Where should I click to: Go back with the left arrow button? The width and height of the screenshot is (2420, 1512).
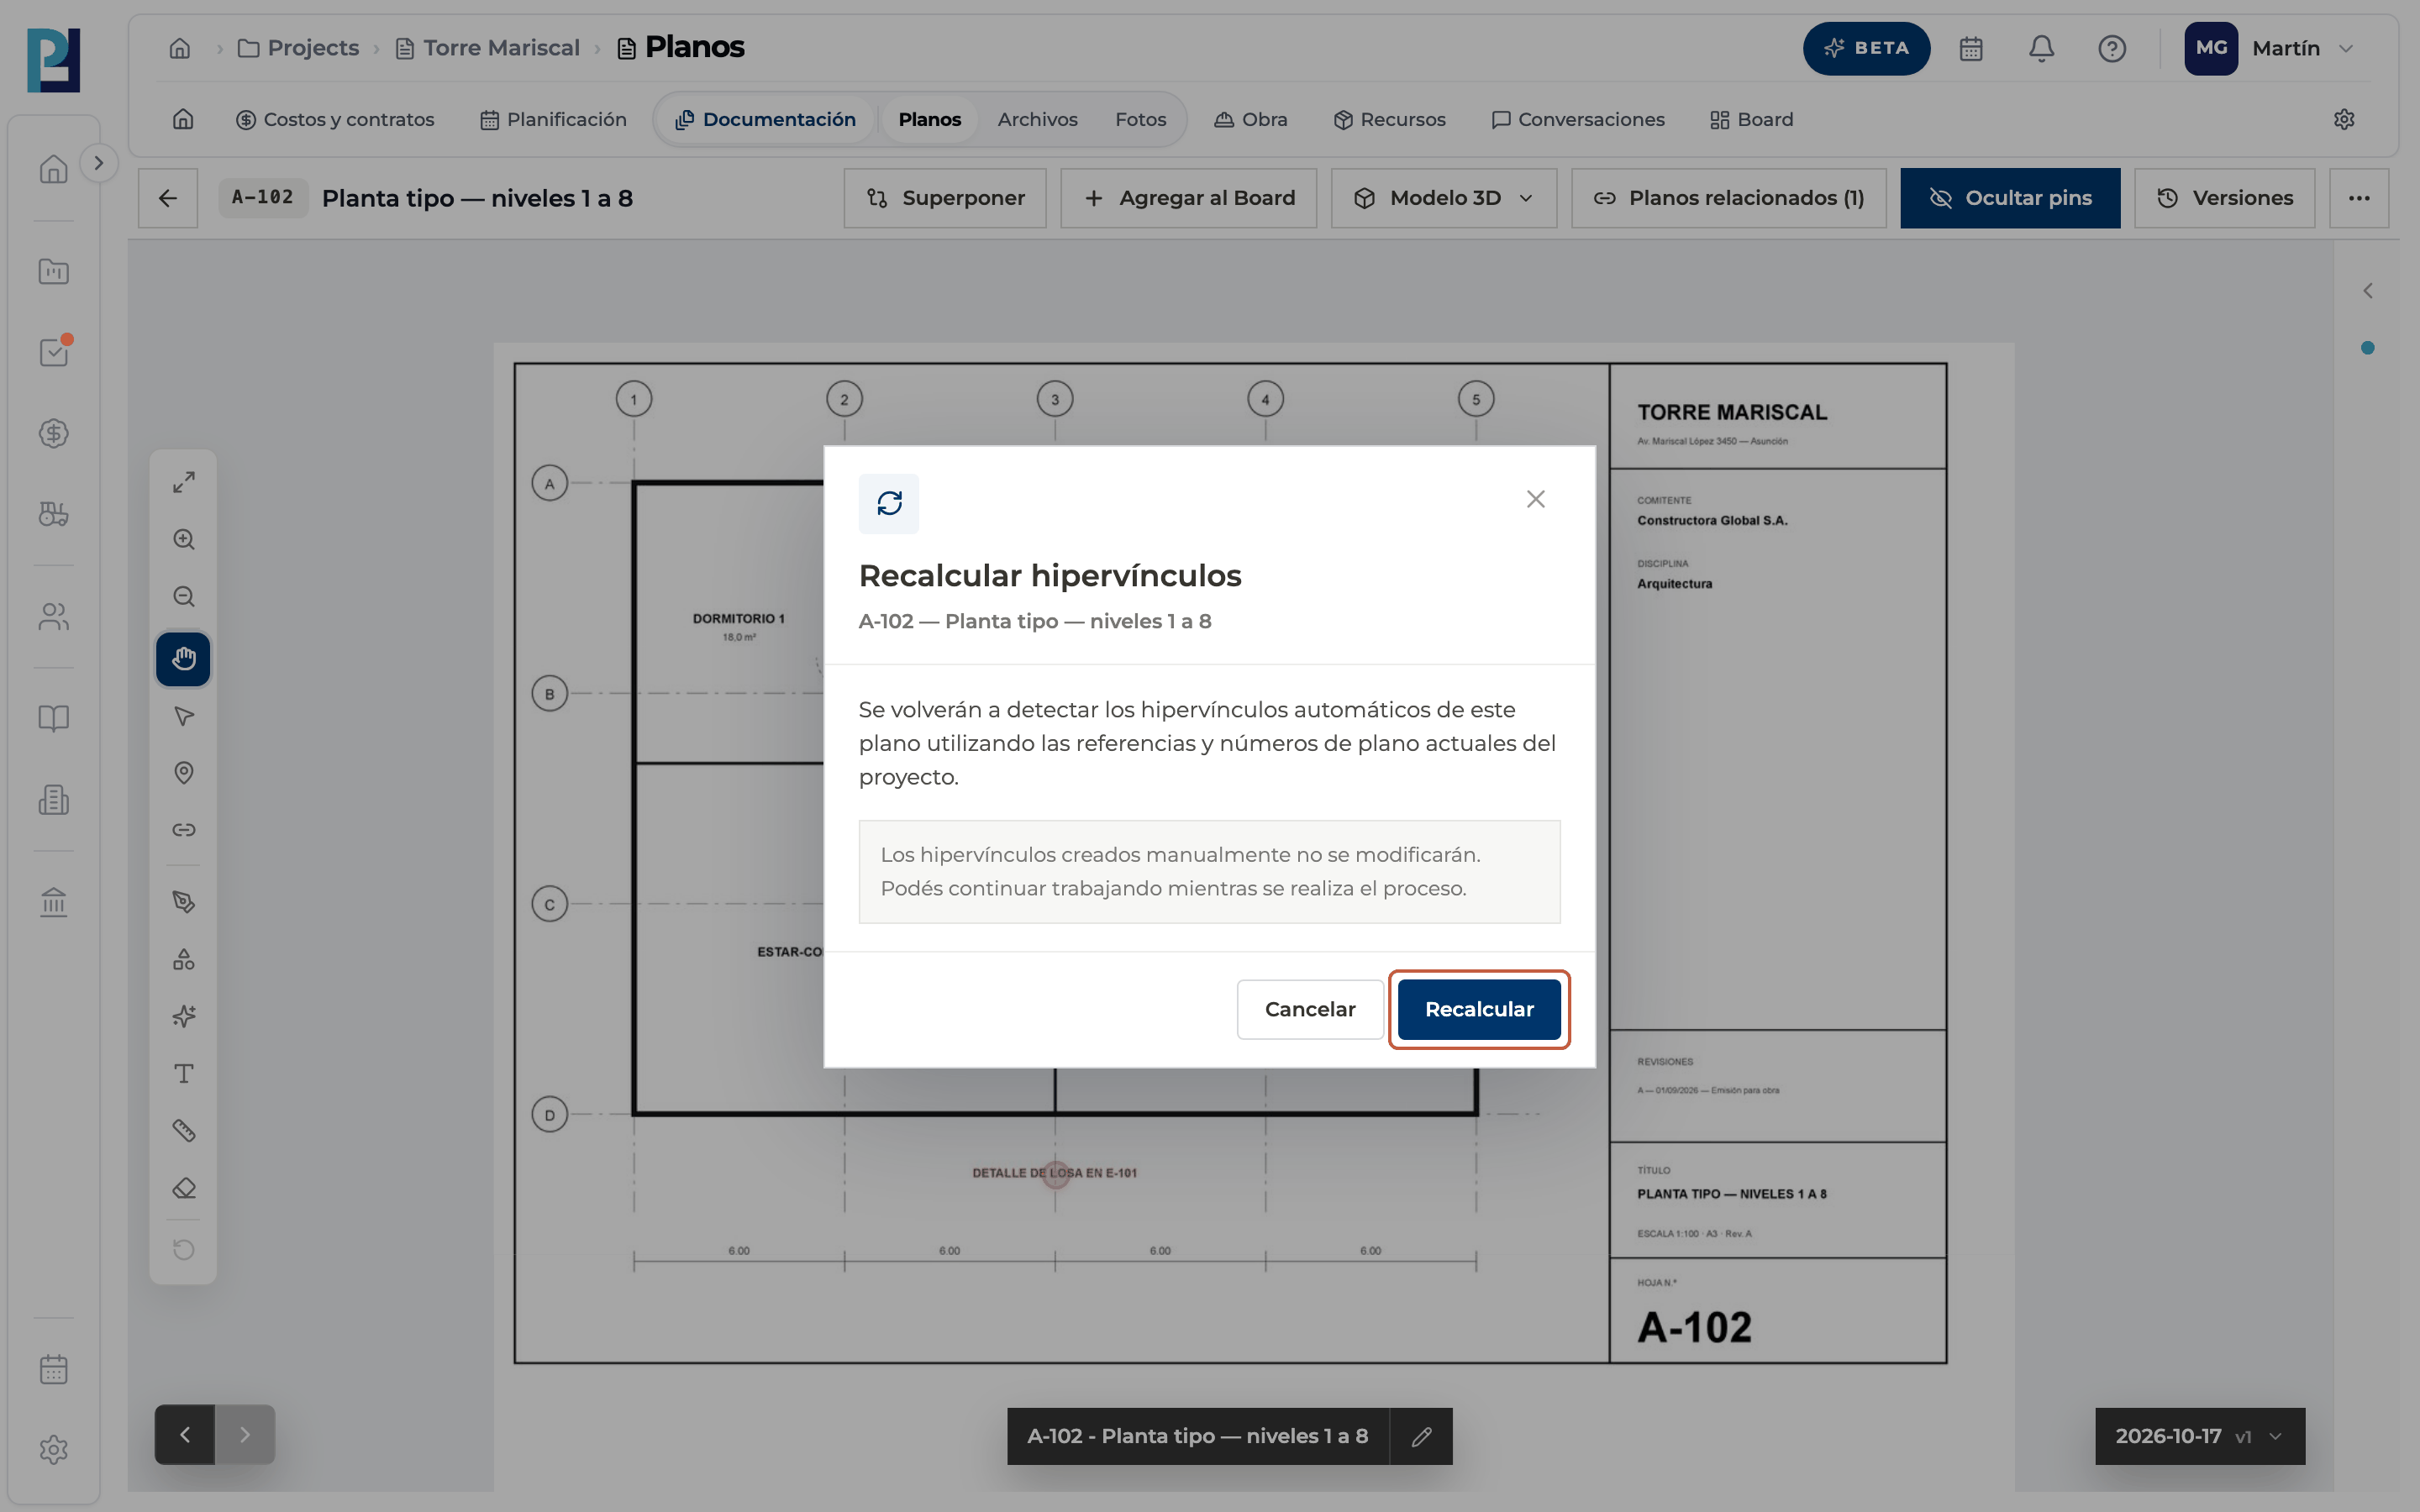pyautogui.click(x=168, y=198)
